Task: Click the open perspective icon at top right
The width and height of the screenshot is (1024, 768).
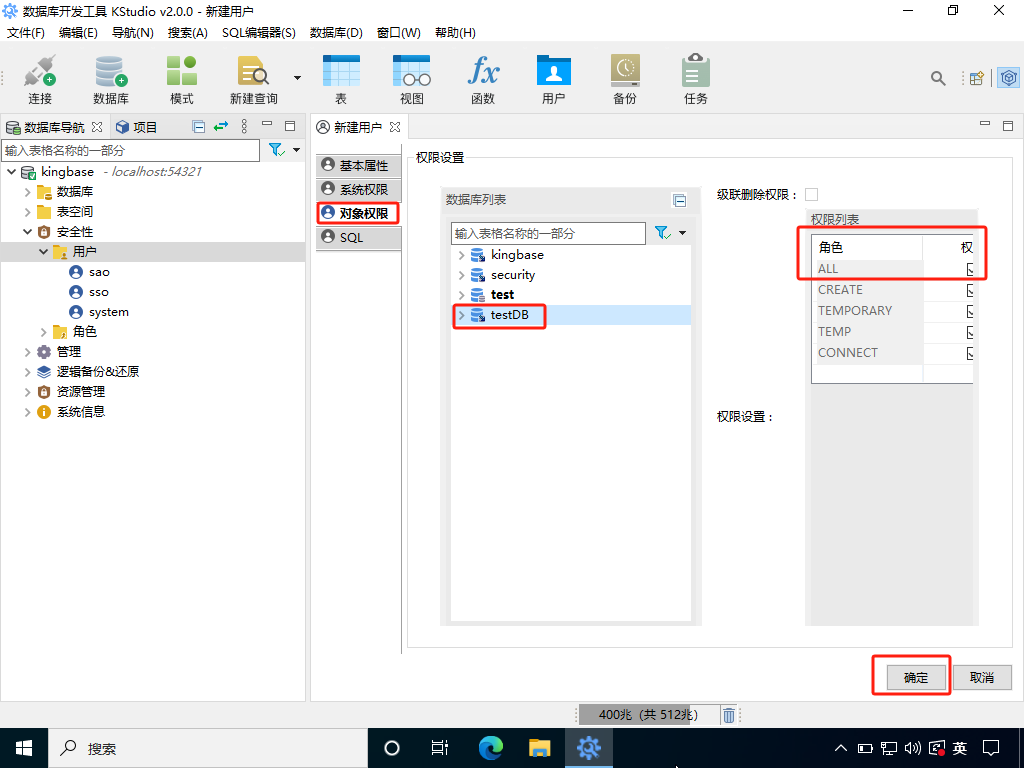Action: (x=977, y=78)
